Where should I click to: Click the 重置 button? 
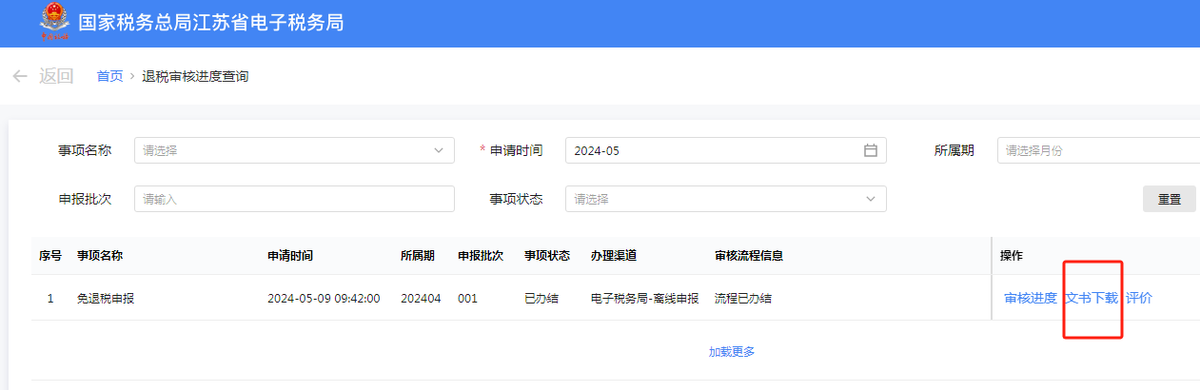(1170, 199)
